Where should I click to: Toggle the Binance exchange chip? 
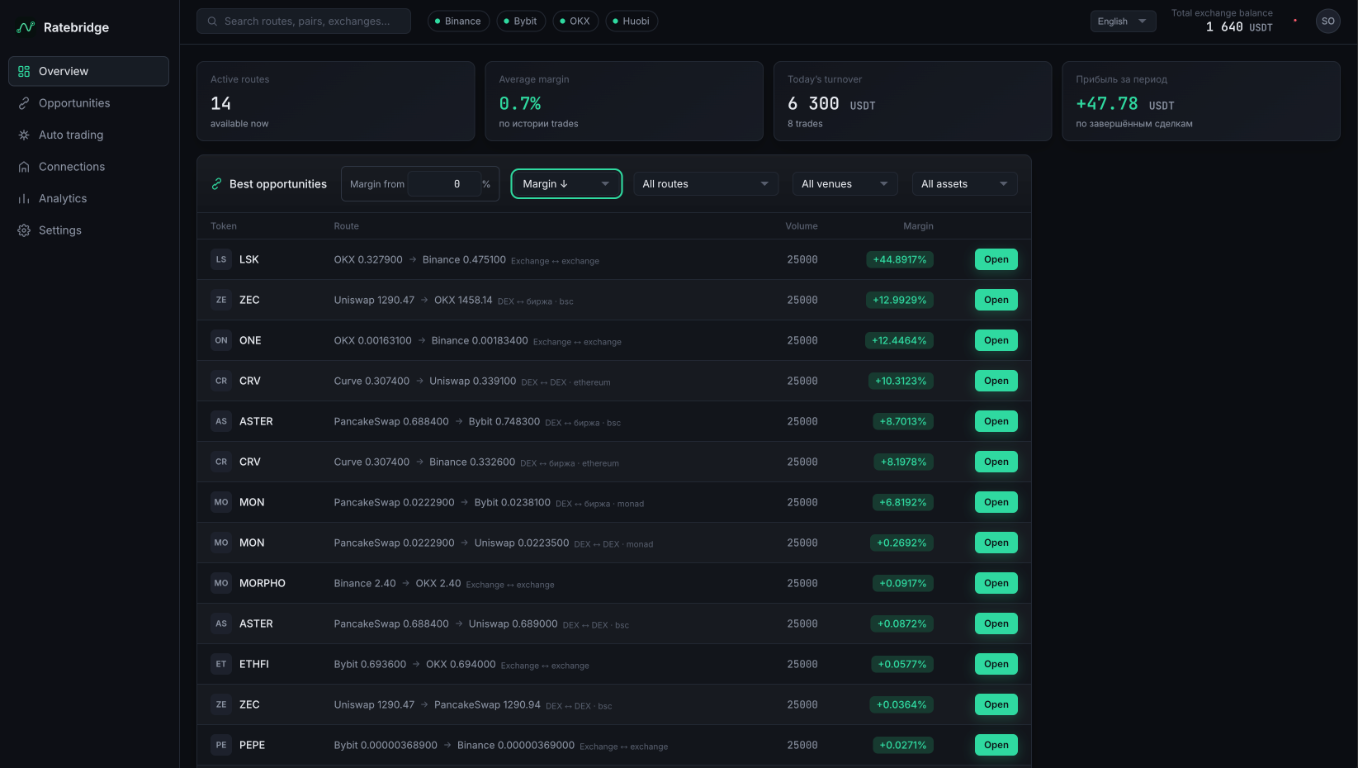click(458, 21)
